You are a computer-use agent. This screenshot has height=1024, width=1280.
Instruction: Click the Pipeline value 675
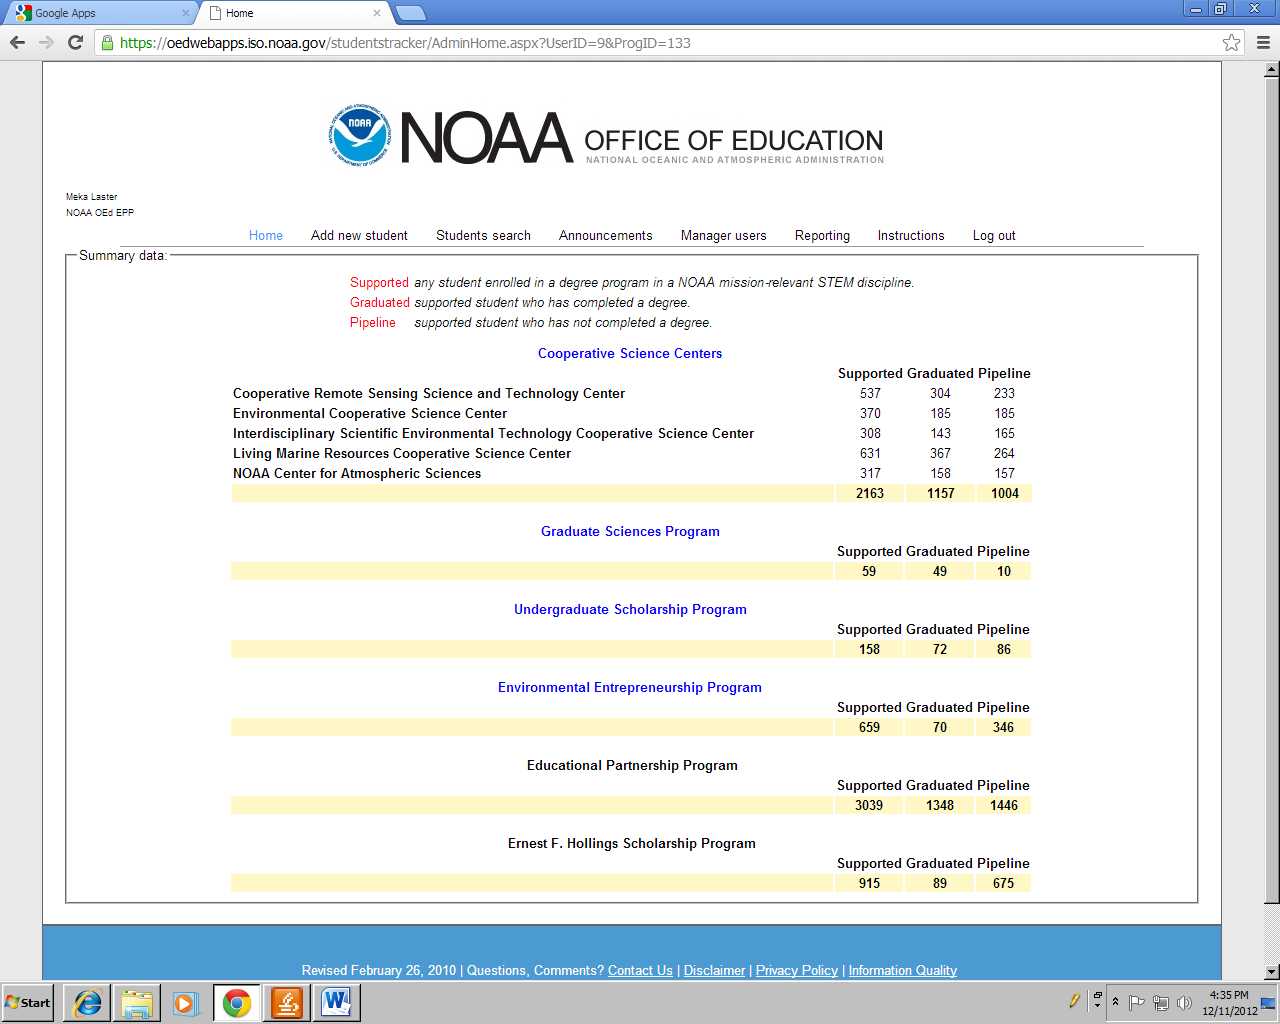1004,884
